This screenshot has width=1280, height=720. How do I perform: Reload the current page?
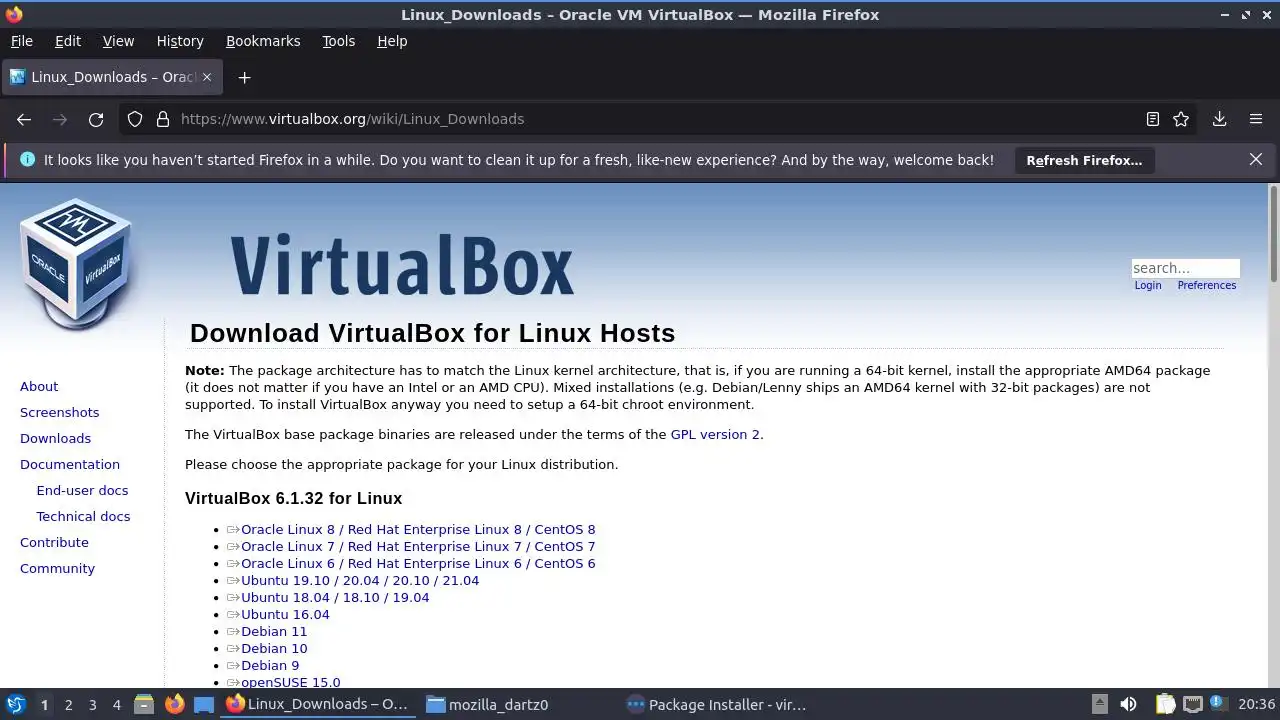pos(96,119)
